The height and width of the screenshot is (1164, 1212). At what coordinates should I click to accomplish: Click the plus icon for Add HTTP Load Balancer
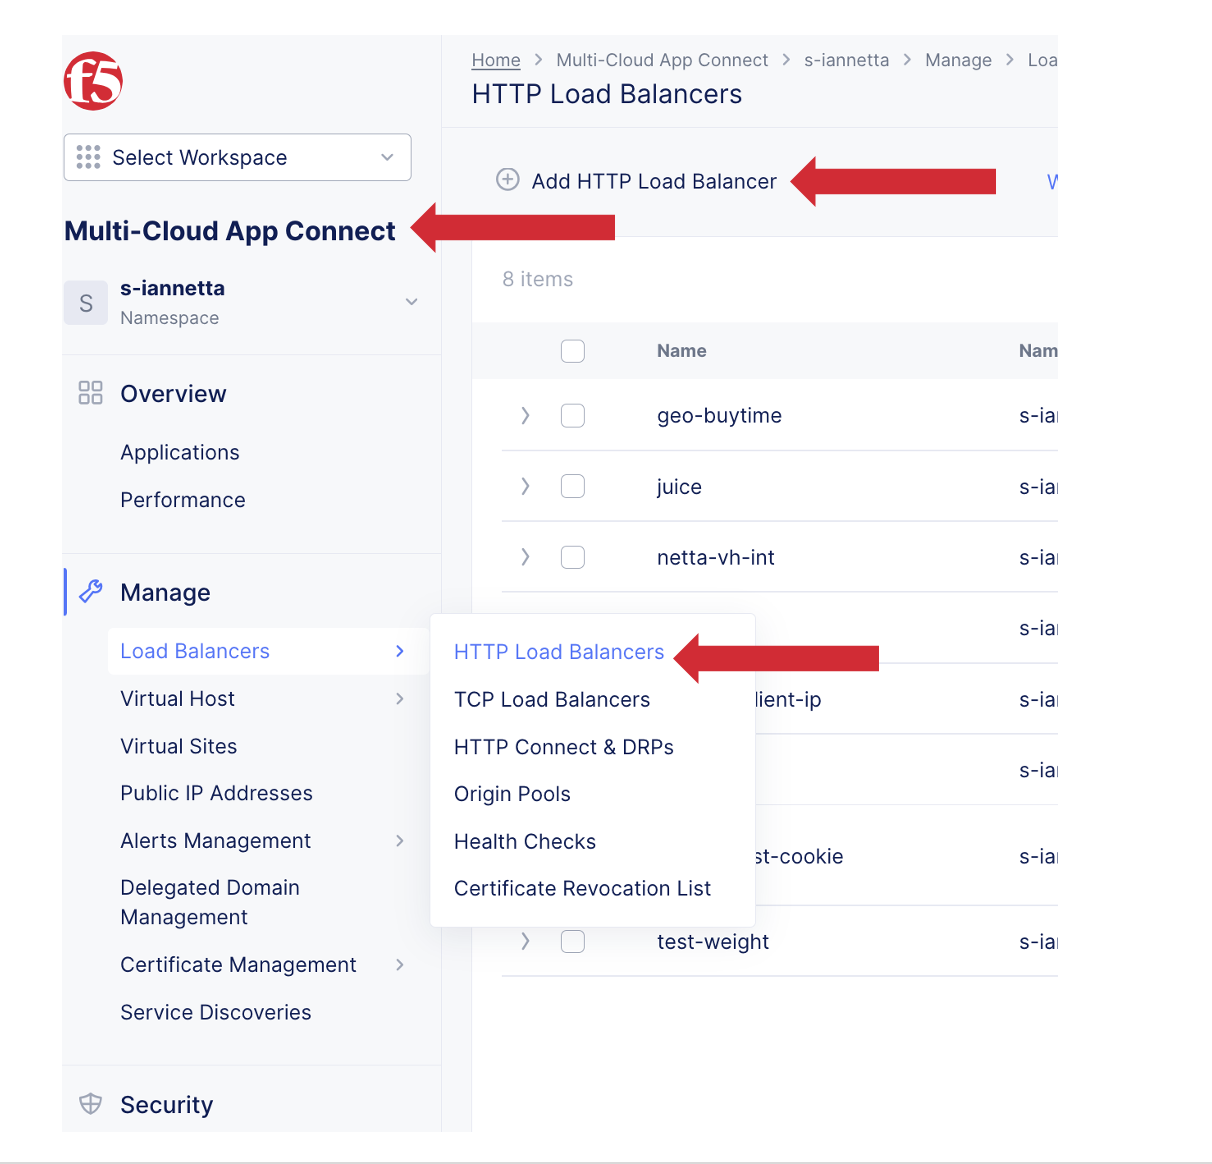(x=508, y=180)
